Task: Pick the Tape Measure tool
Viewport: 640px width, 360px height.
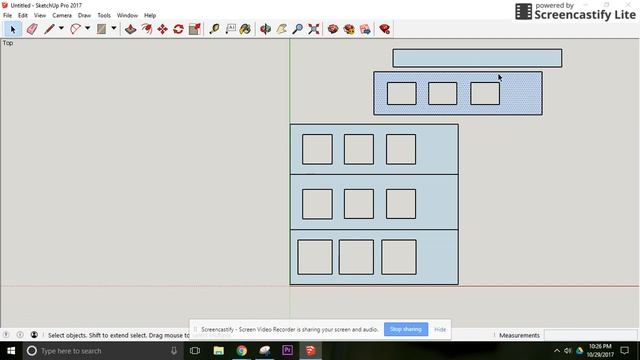Action: click(x=214, y=29)
